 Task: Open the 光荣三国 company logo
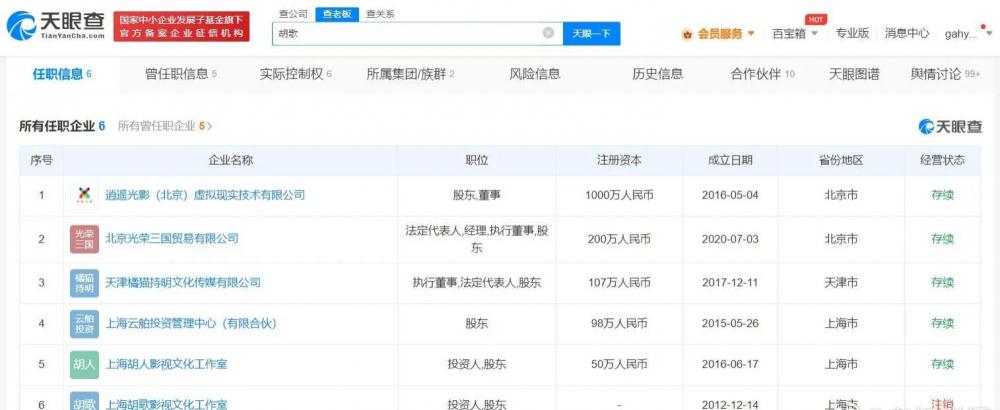tap(84, 239)
